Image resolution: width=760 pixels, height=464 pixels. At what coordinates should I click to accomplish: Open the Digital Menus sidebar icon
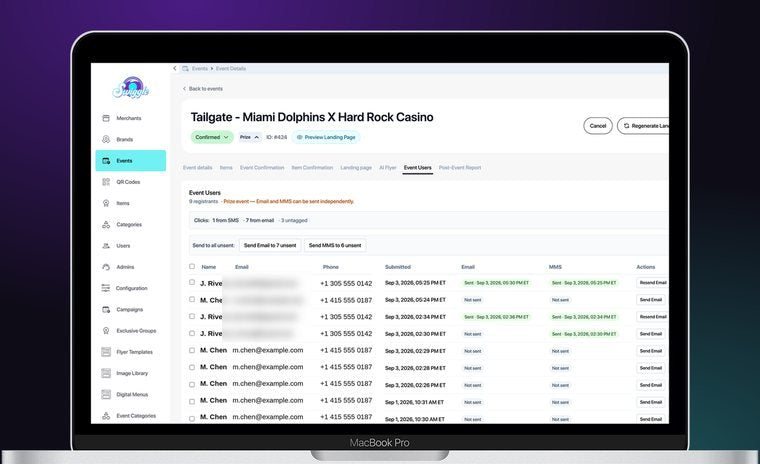[x=106, y=394]
